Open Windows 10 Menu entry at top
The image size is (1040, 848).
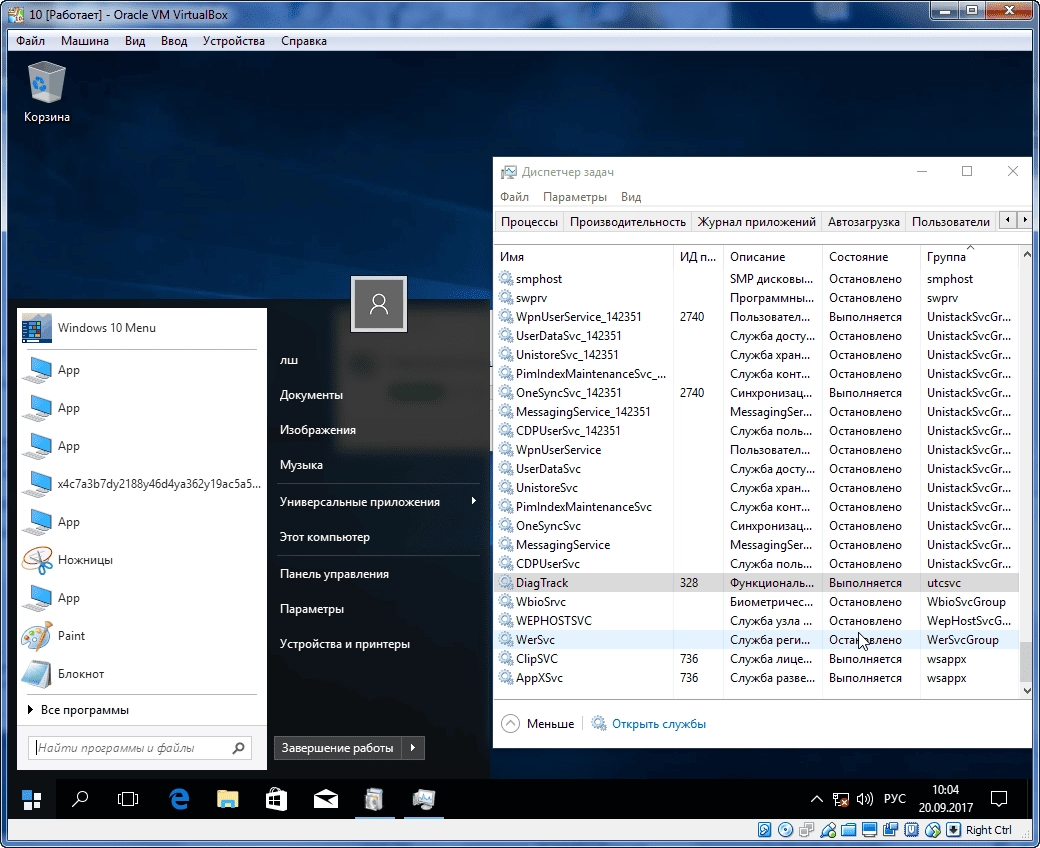[141, 328]
